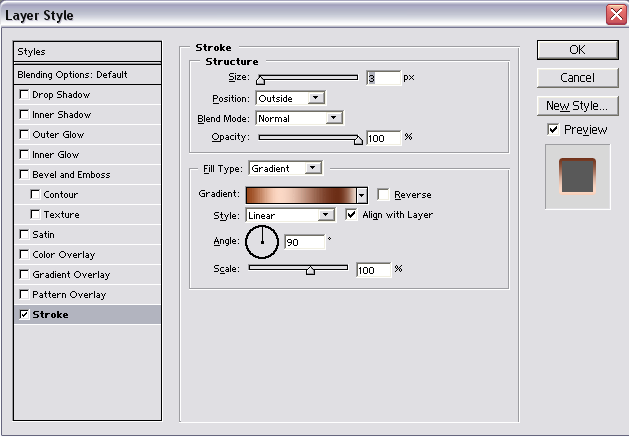This screenshot has height=437, width=629.
Task: Open the Position dropdown showing Outside
Action: coord(291,98)
